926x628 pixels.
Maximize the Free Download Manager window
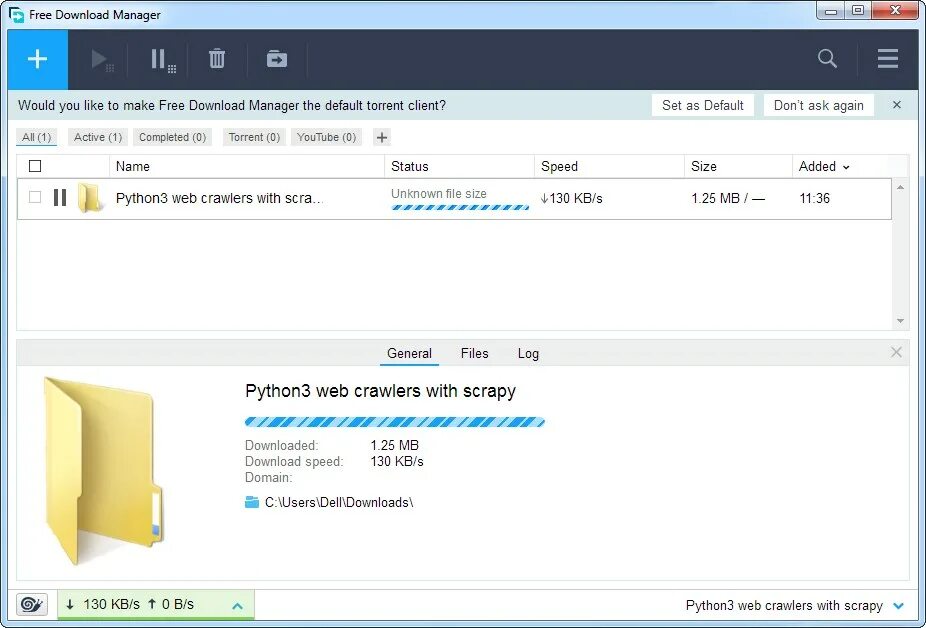pos(858,11)
